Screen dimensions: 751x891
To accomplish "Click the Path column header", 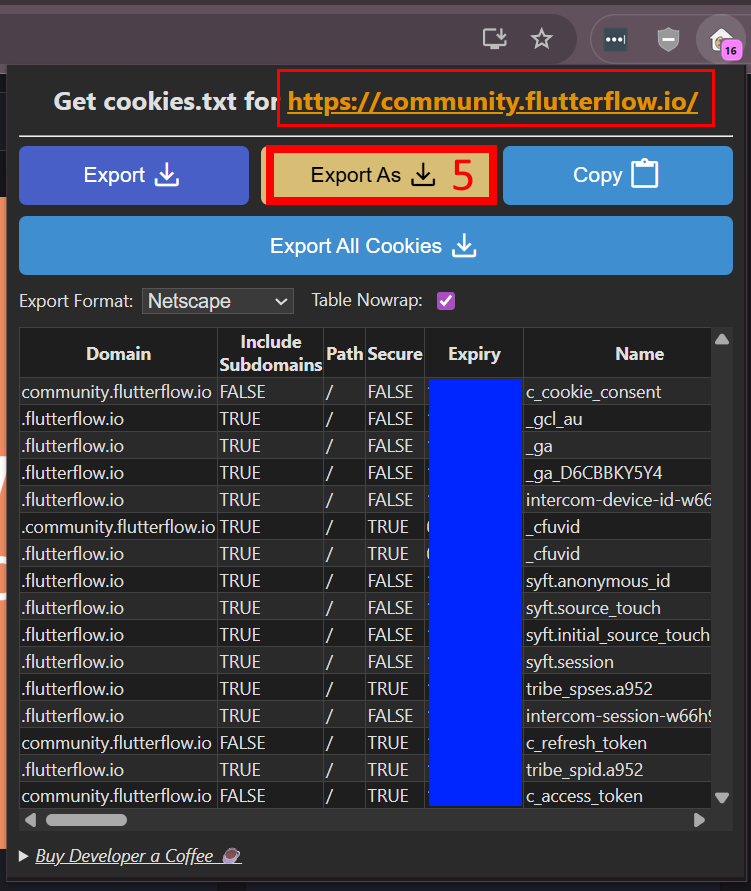I will pyautogui.click(x=344, y=353).
